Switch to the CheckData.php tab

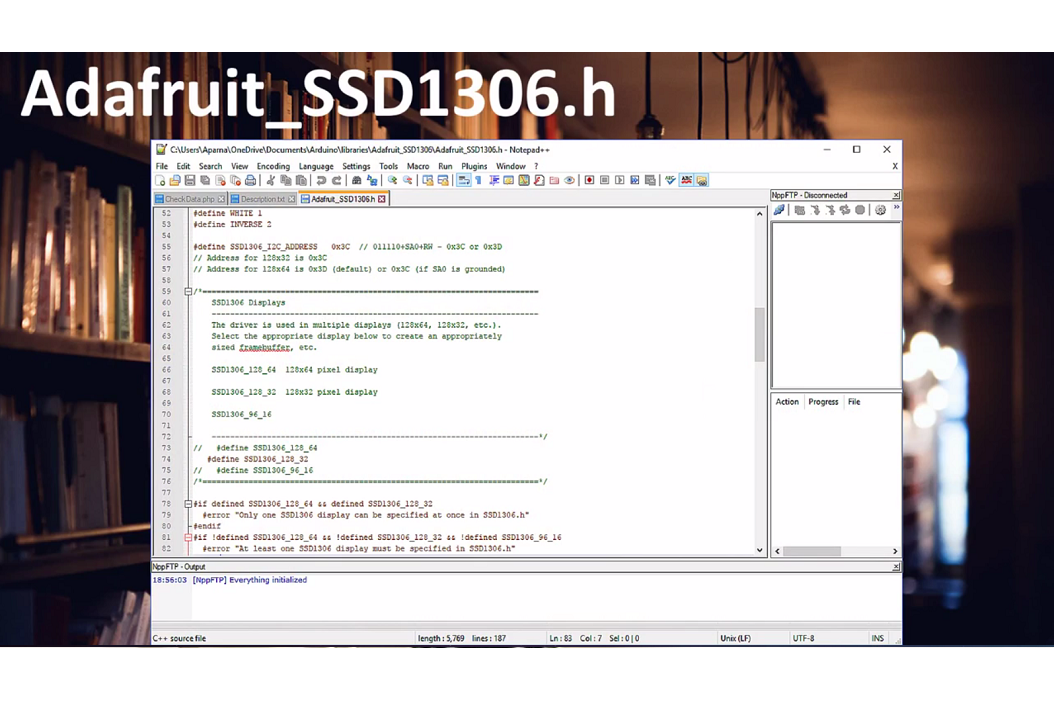tap(190, 199)
